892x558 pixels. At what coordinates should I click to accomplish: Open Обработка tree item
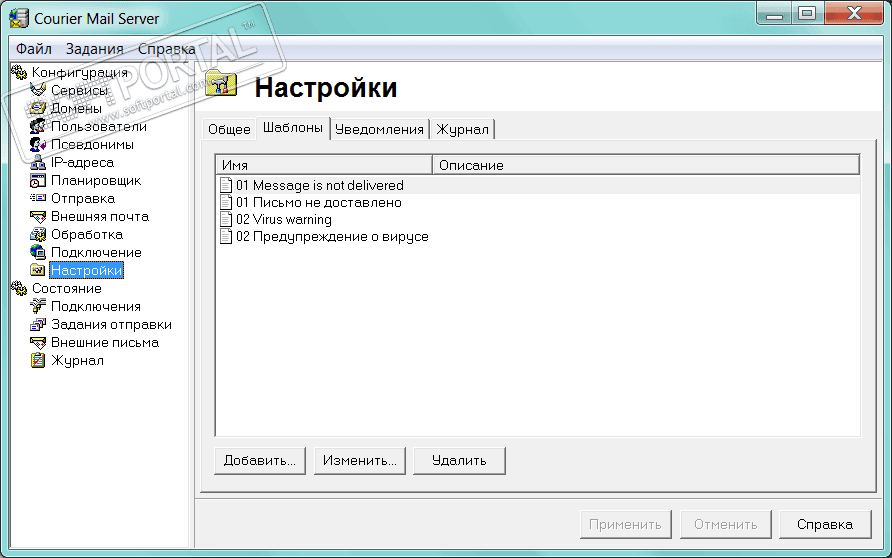pos(87,234)
